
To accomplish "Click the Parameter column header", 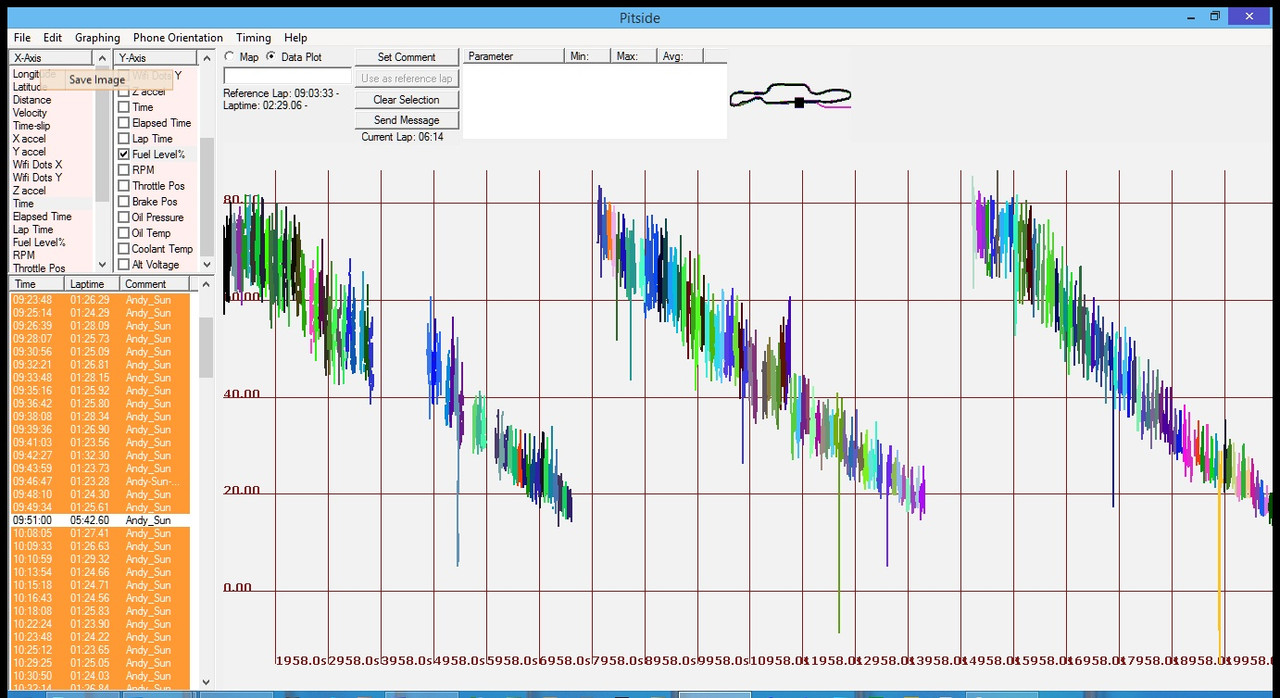I will pyautogui.click(x=513, y=56).
